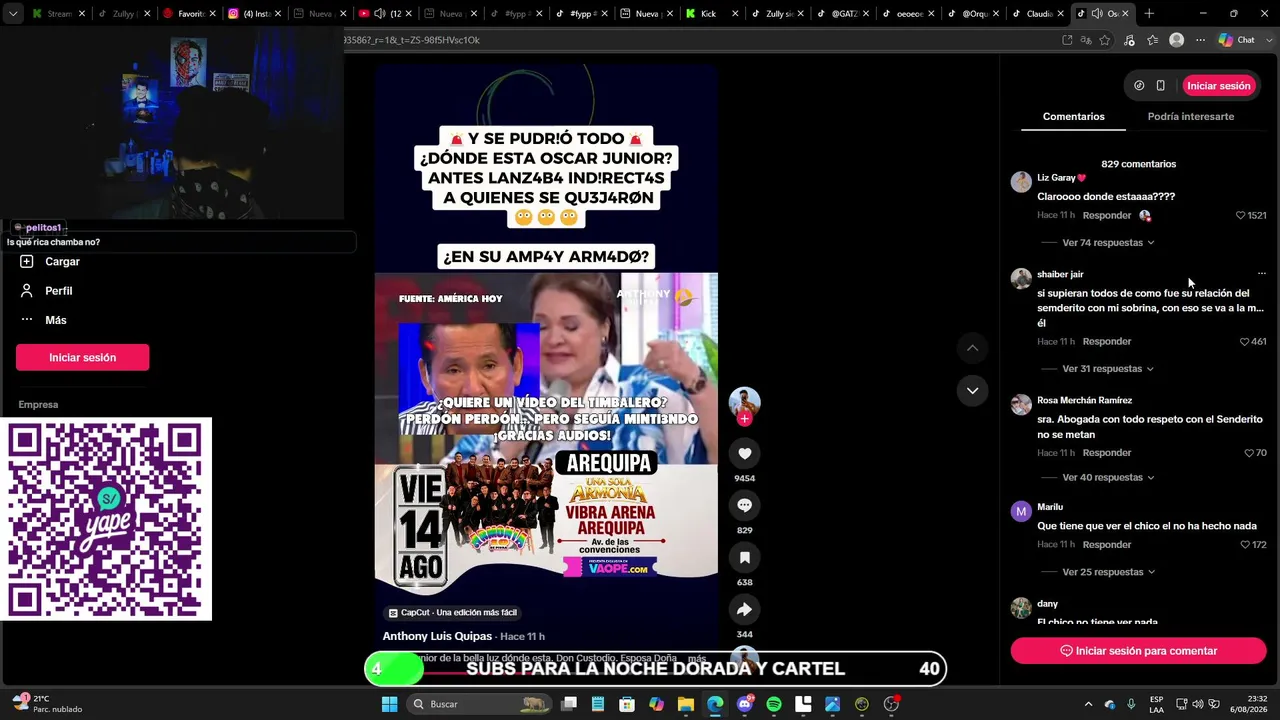
Task: Switch to the Podría interesarte tab
Action: tap(1190, 117)
